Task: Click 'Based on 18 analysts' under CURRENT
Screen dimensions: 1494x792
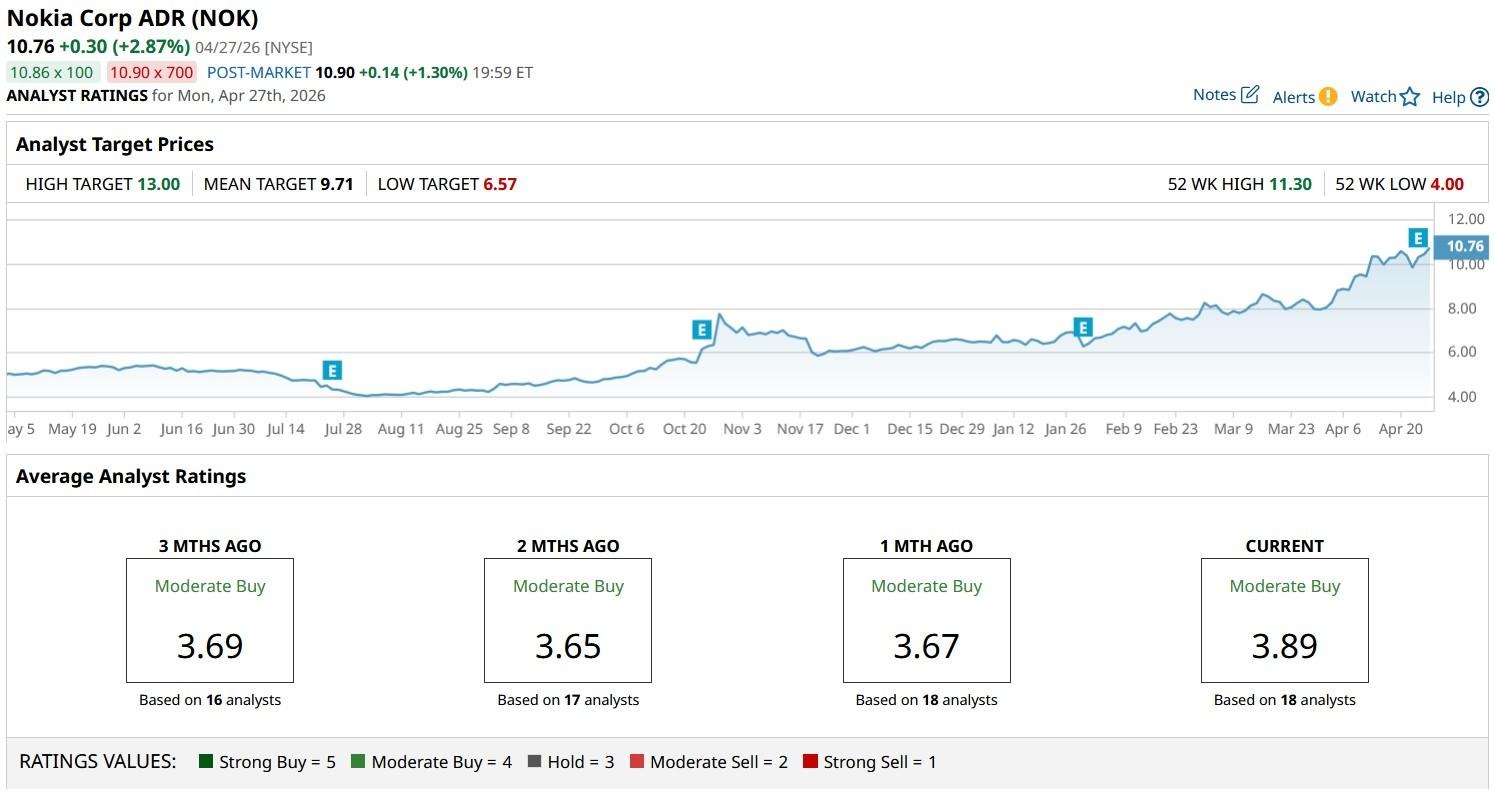Action: [x=1285, y=700]
